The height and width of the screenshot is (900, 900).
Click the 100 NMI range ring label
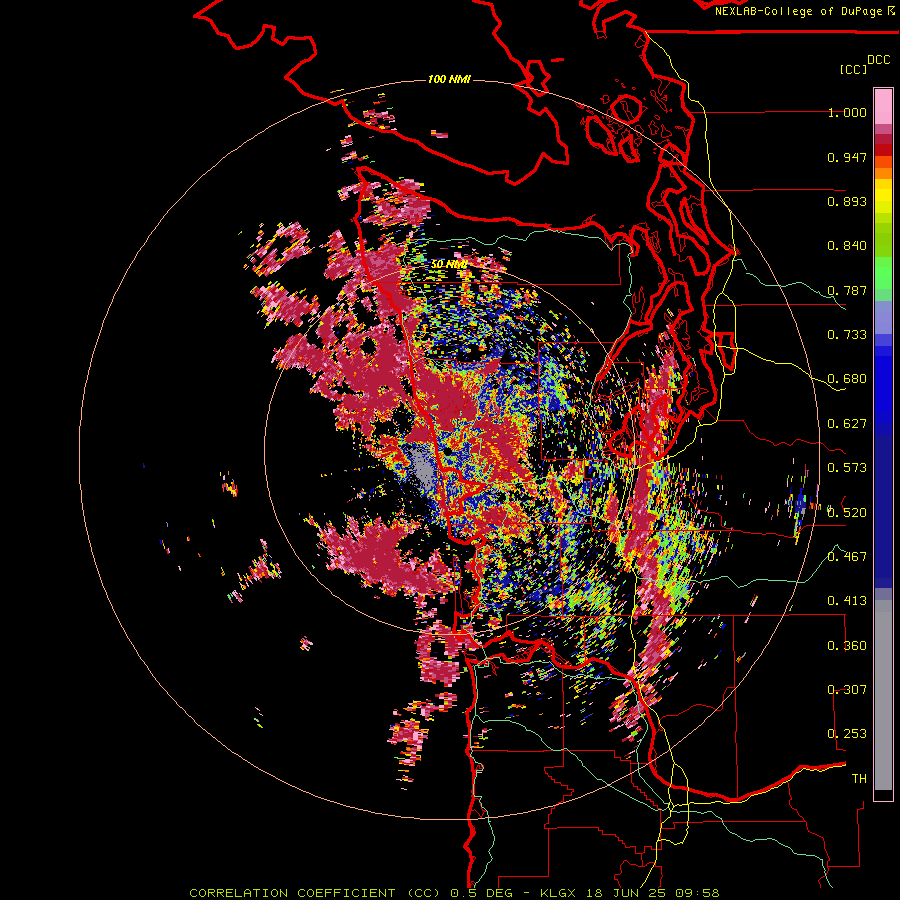(449, 79)
